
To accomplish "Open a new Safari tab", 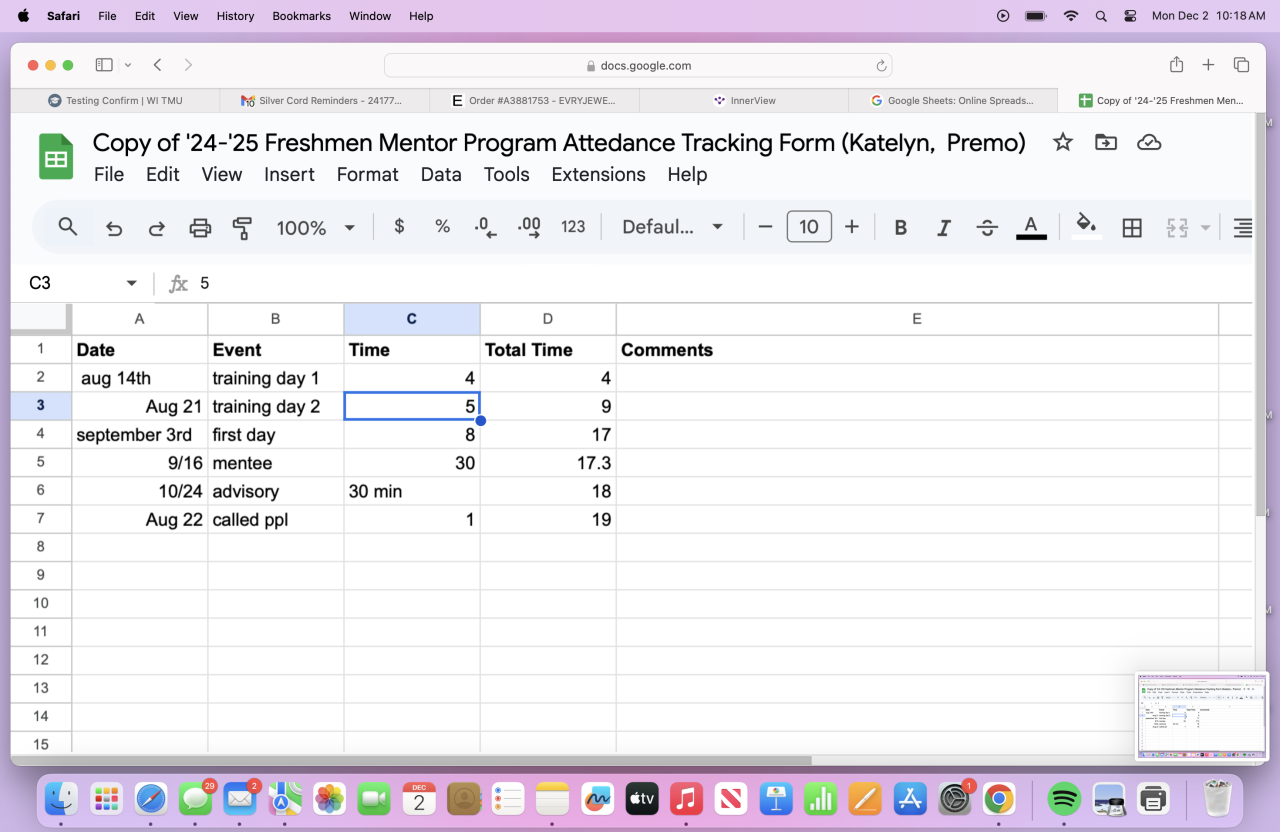I will pyautogui.click(x=1208, y=65).
